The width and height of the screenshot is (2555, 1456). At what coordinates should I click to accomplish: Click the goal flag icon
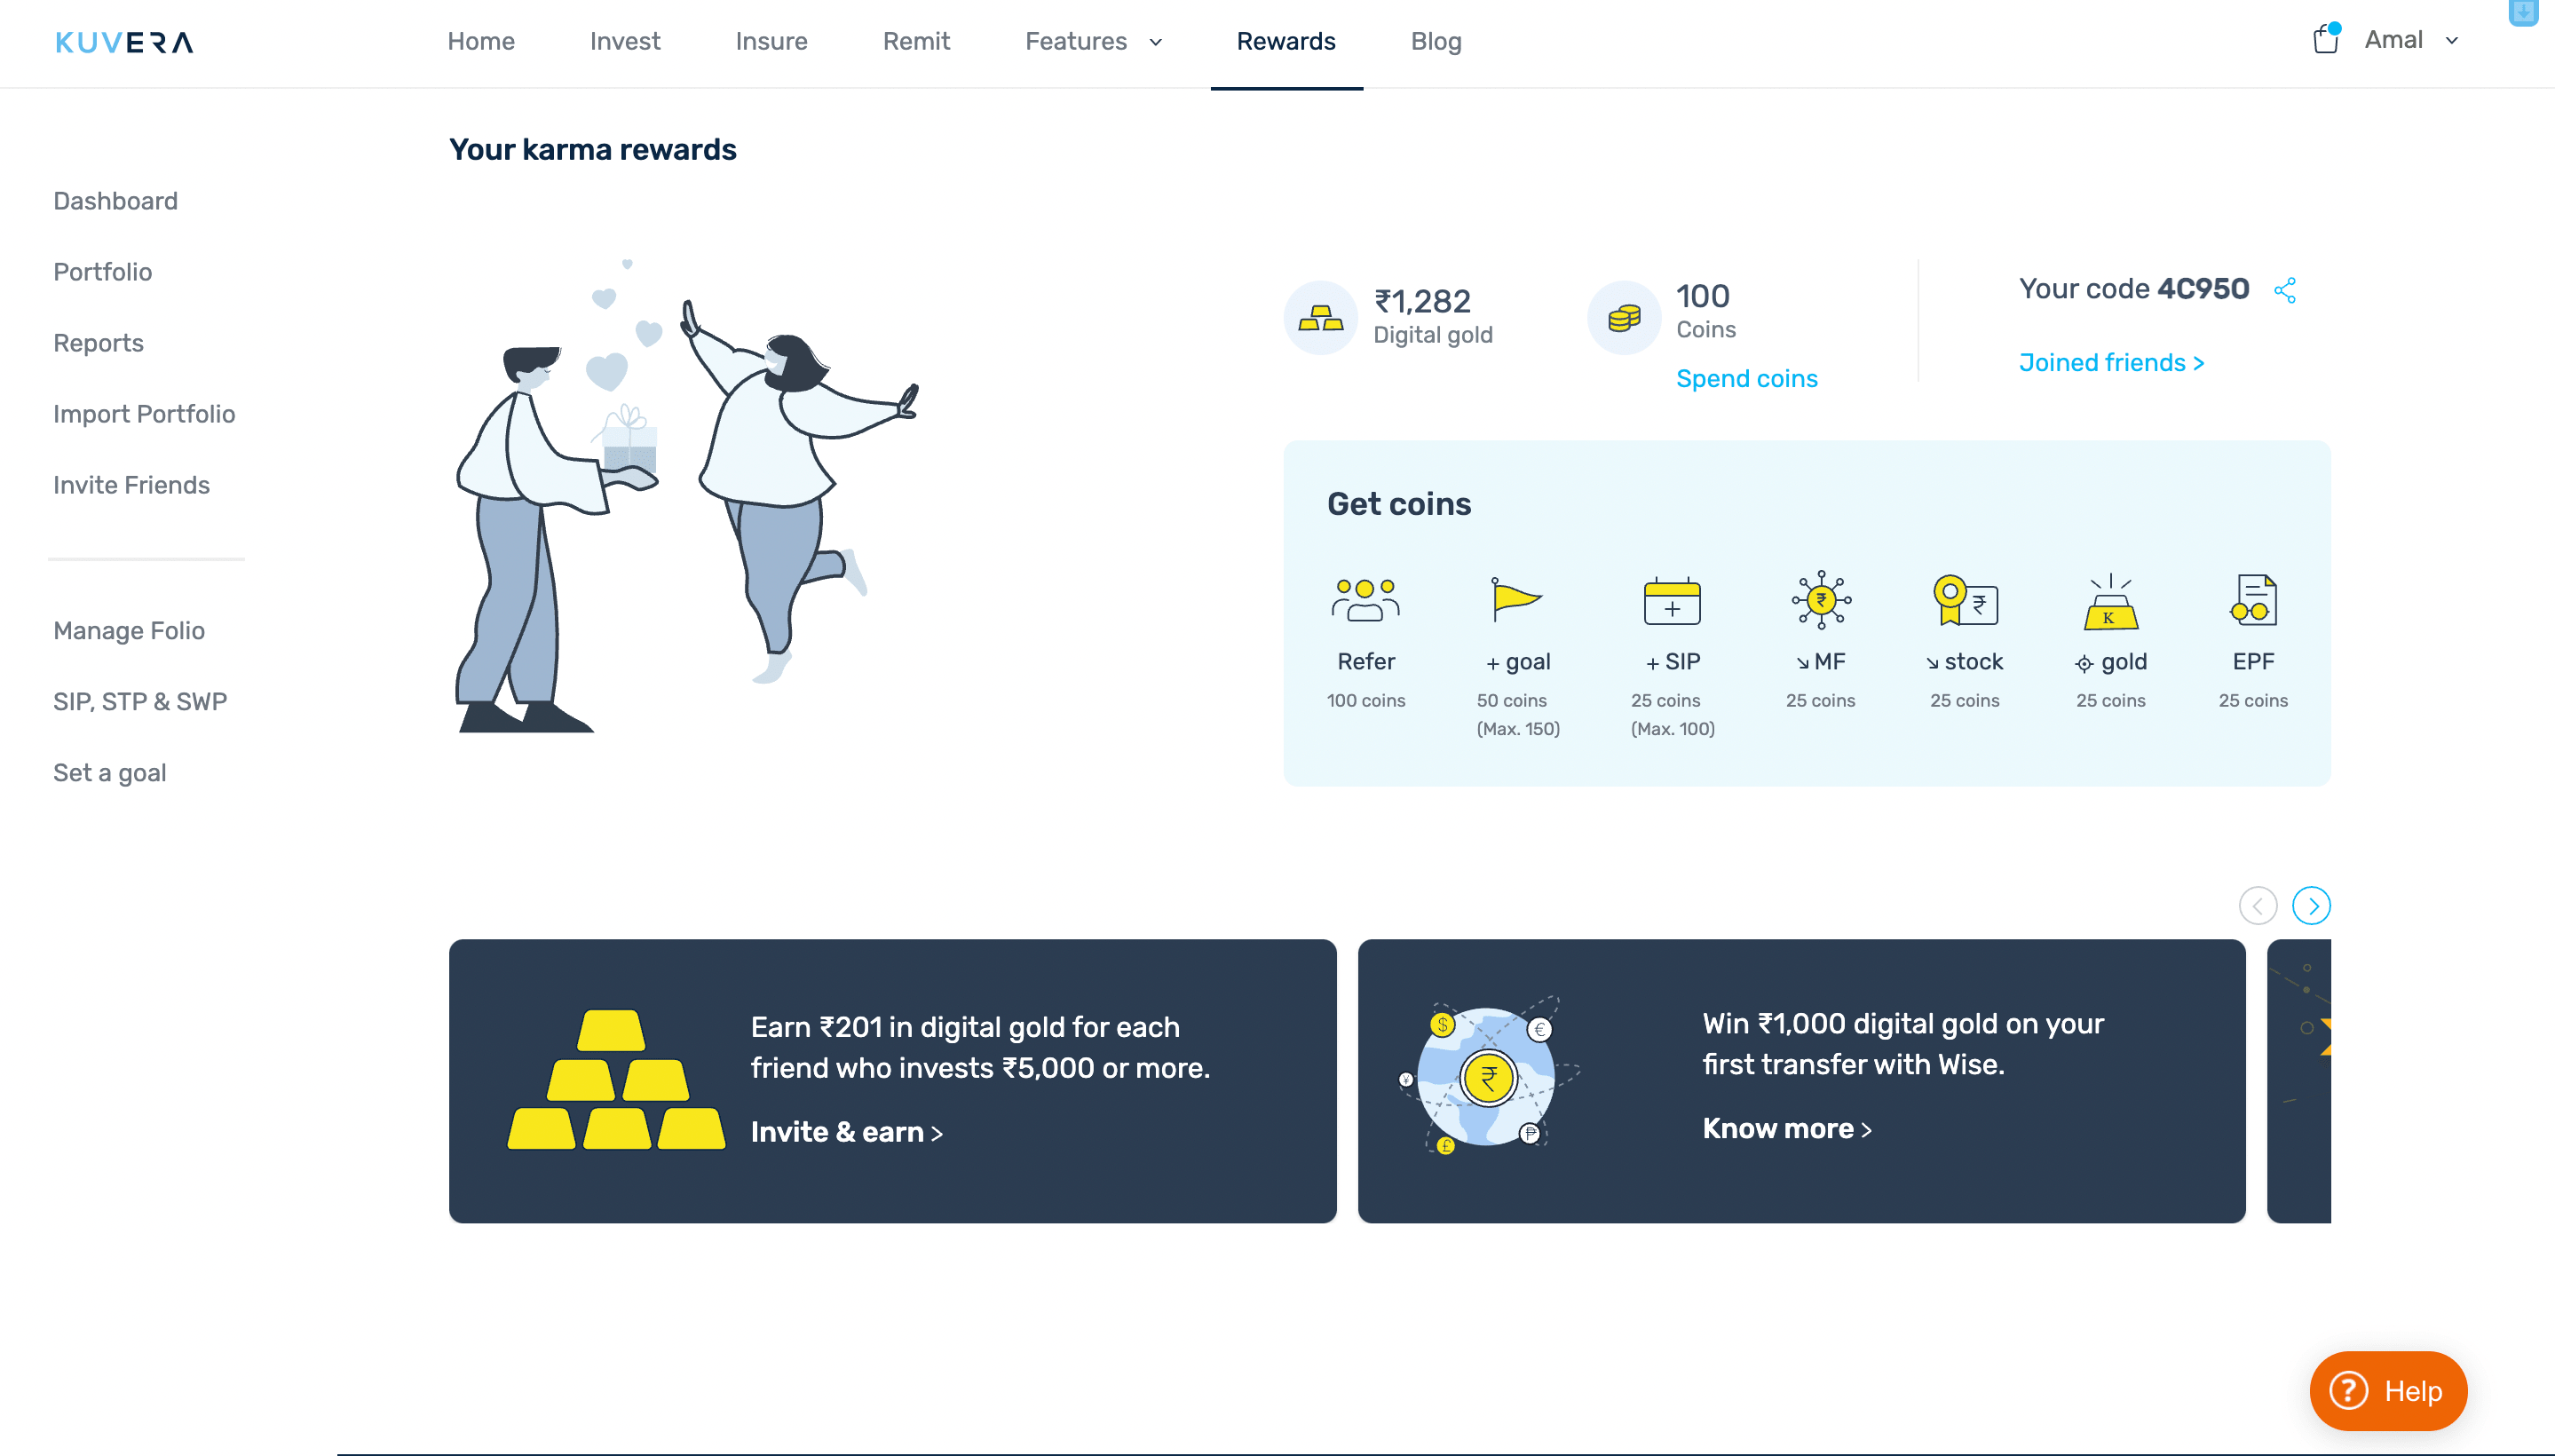(1515, 600)
